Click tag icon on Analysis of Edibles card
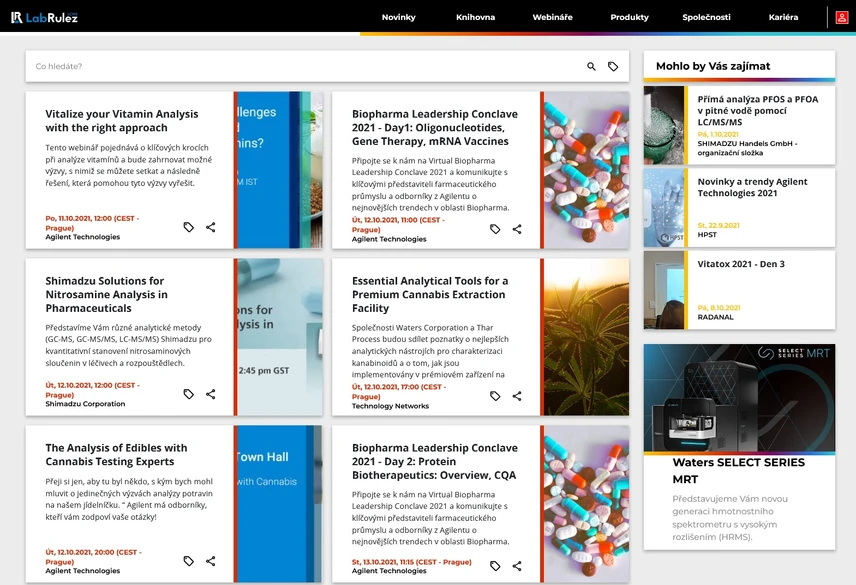The height and width of the screenshot is (585, 856). point(188,561)
